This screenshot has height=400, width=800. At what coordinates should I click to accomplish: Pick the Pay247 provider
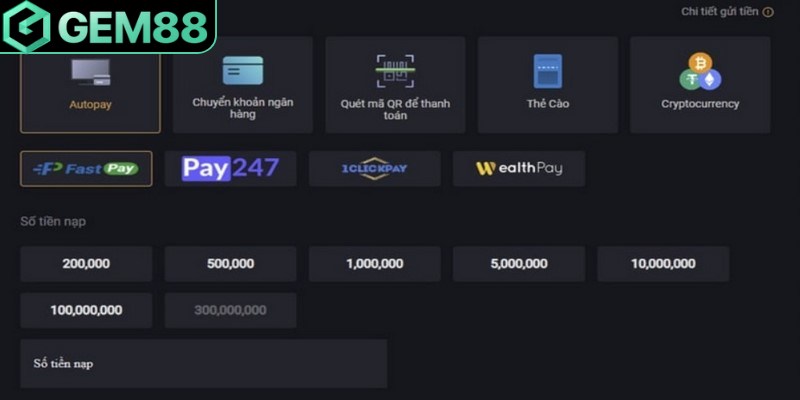tap(230, 168)
